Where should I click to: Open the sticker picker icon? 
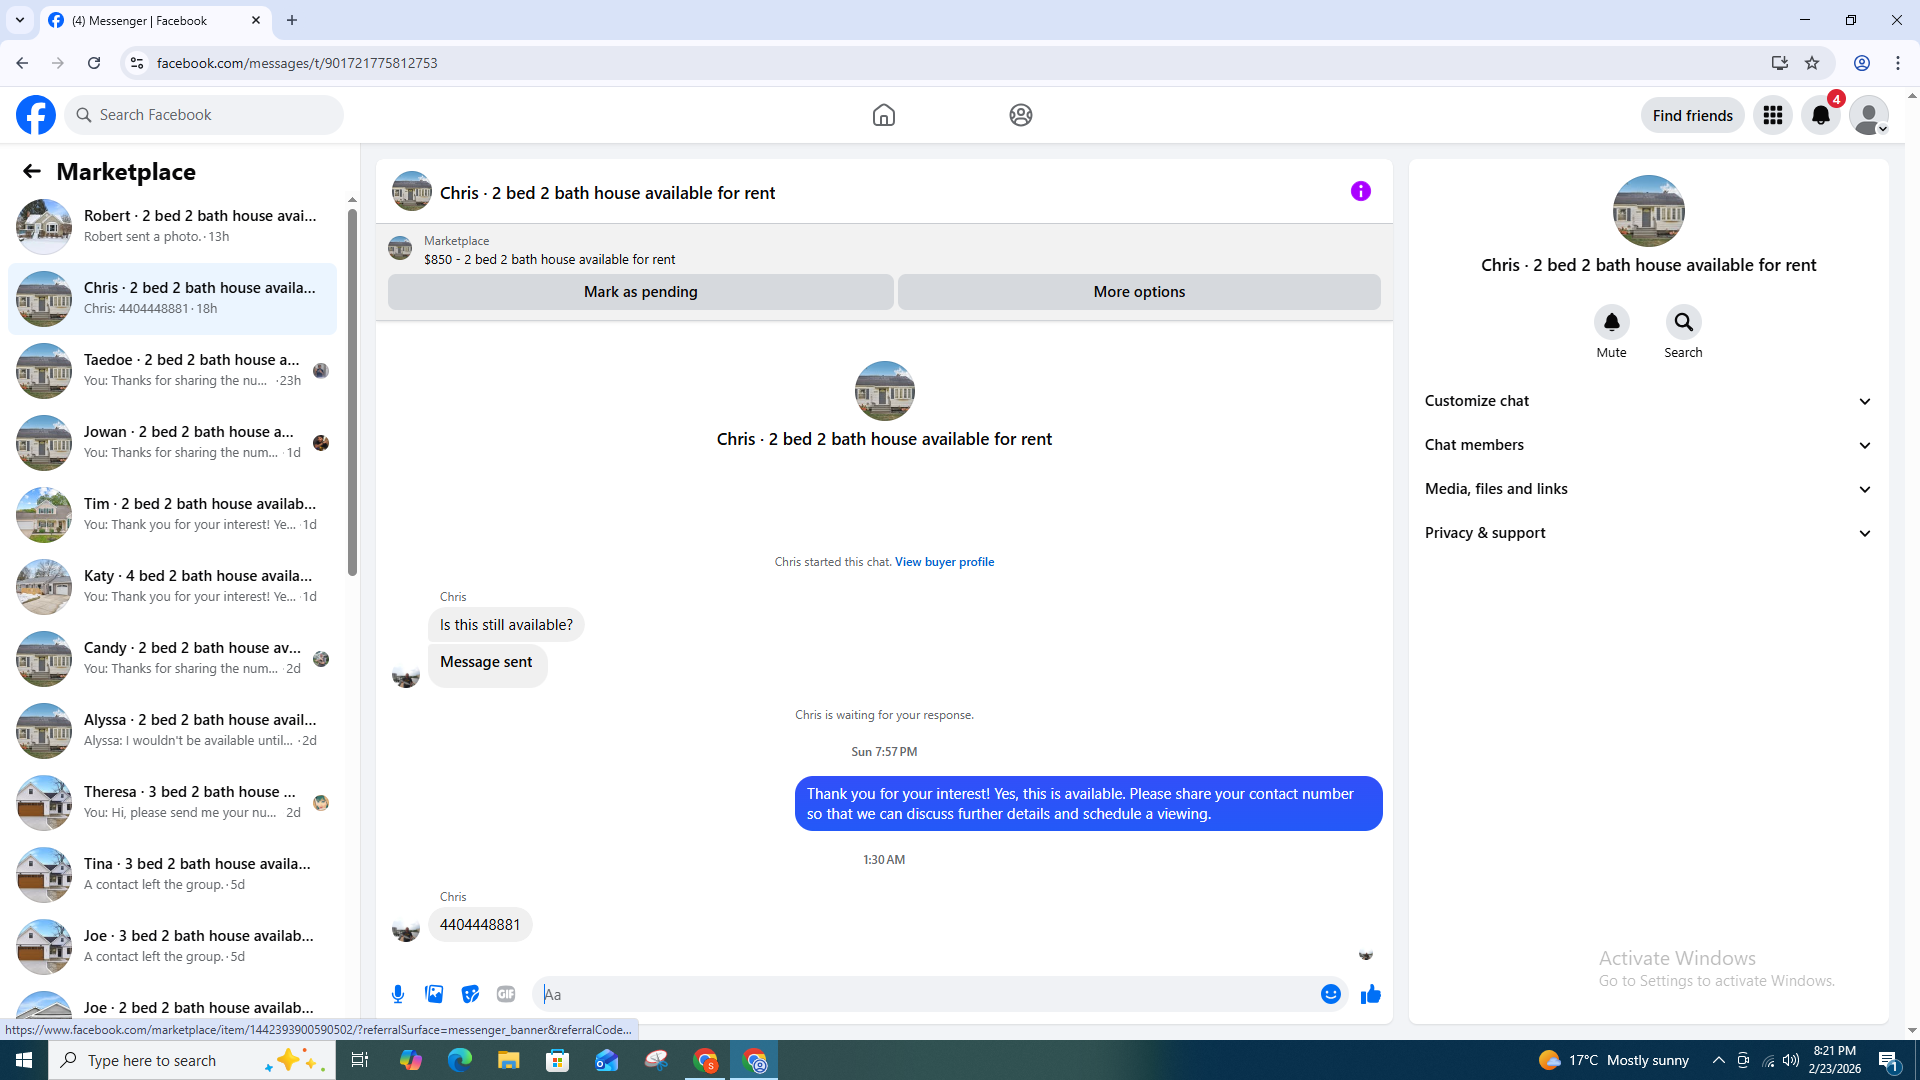470,994
